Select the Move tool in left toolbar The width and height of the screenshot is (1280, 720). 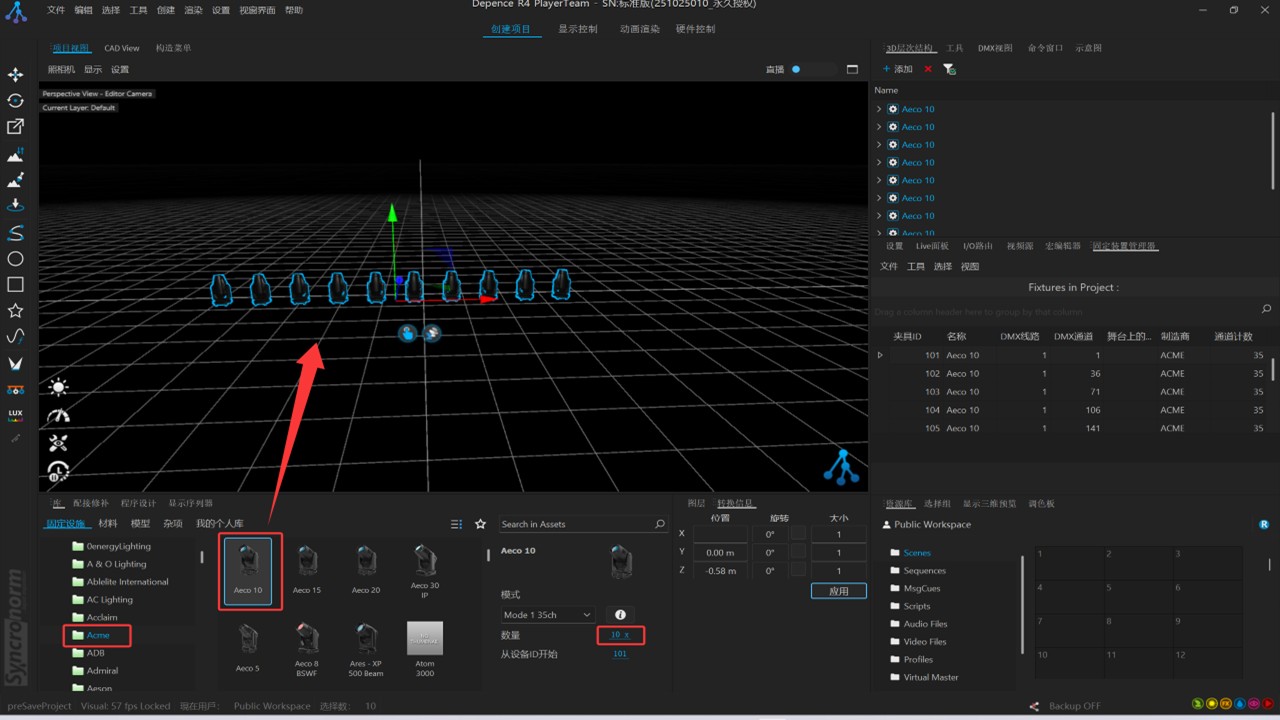click(15, 75)
